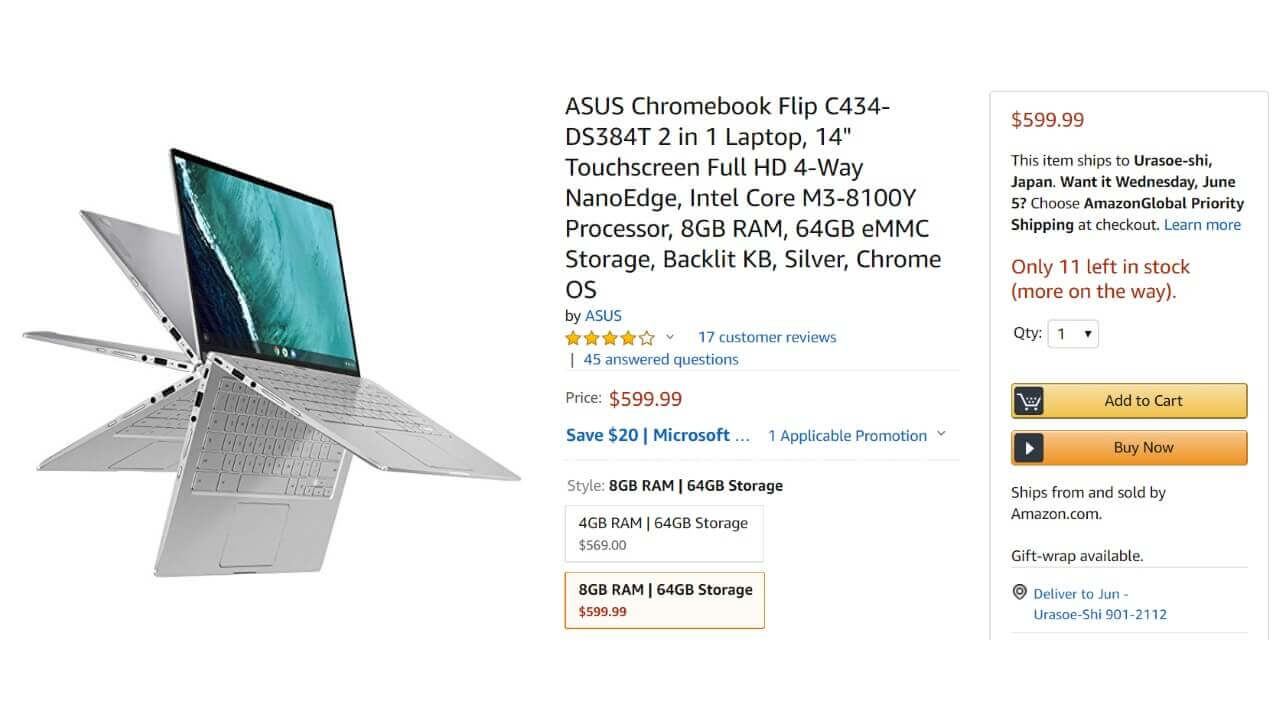Open the 17 customer reviews link
The width and height of the screenshot is (1280, 720).
click(767, 337)
